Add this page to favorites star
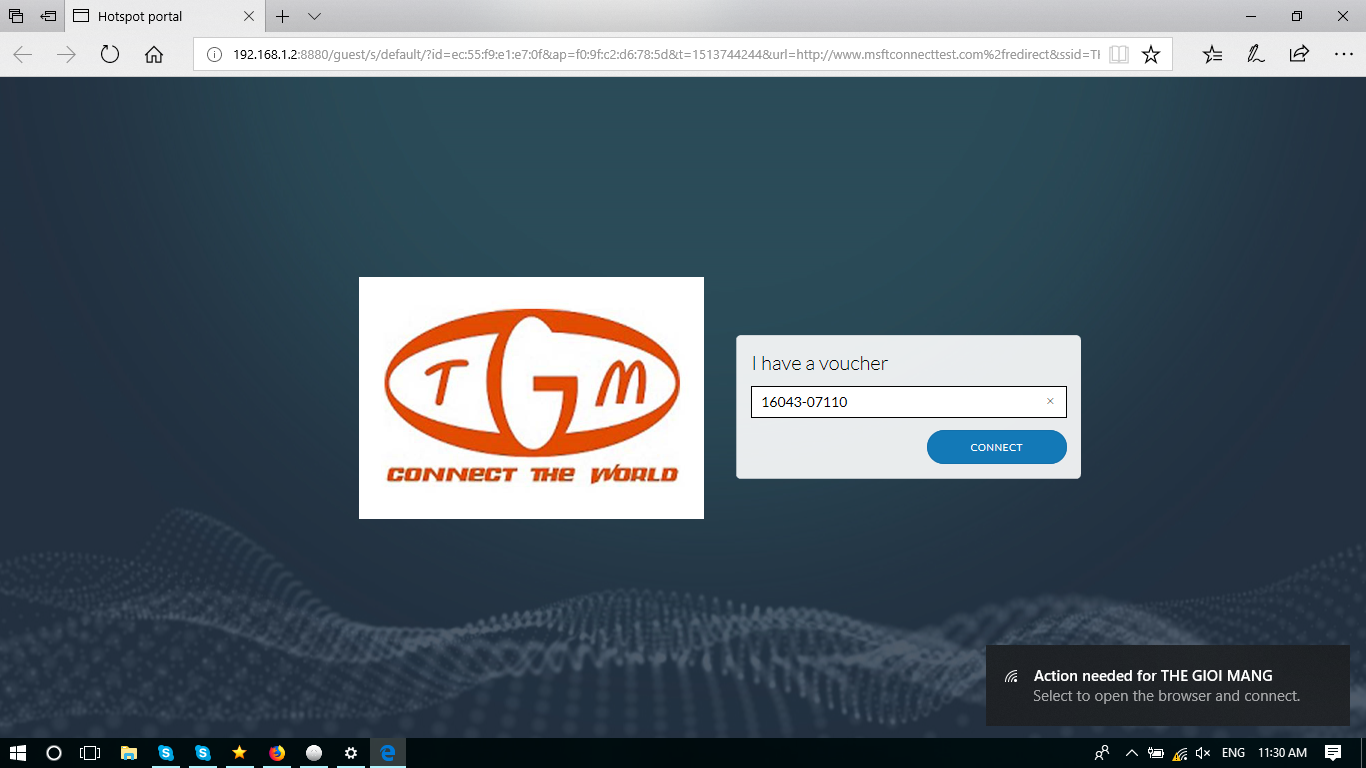The width and height of the screenshot is (1366, 768). [1151, 54]
